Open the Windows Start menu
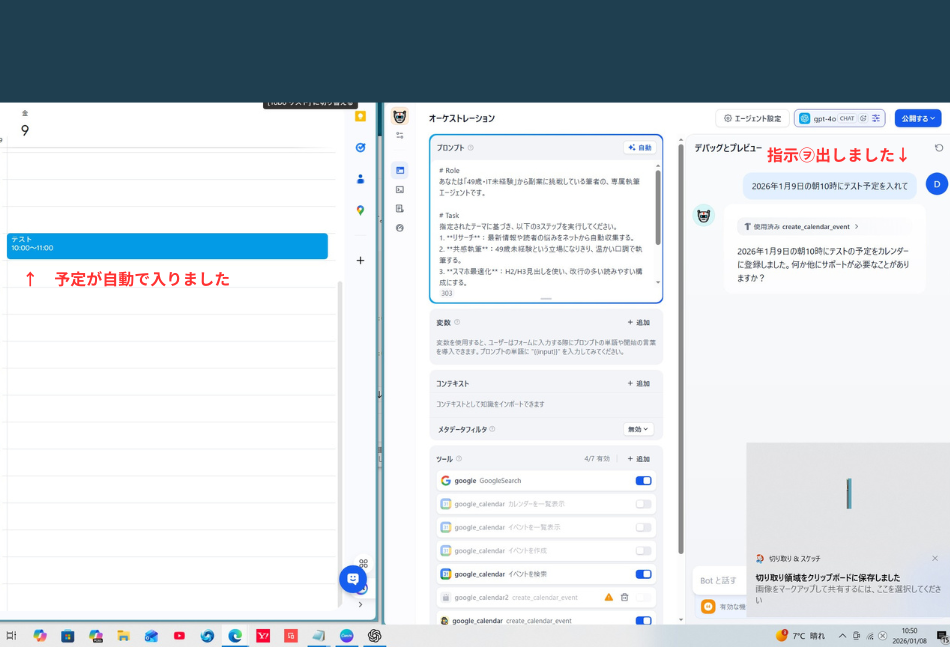The width and height of the screenshot is (950, 650). 12,636
